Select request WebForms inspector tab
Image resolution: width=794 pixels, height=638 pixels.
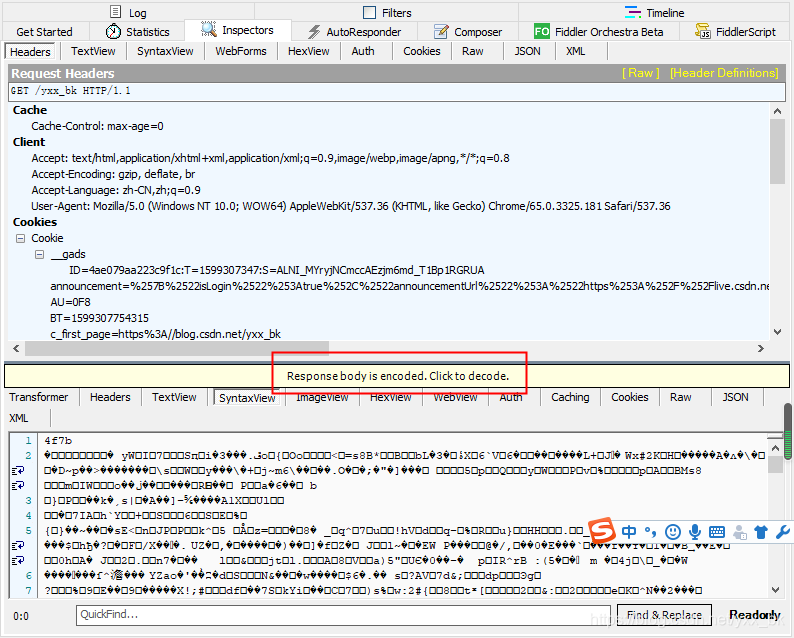tap(241, 51)
